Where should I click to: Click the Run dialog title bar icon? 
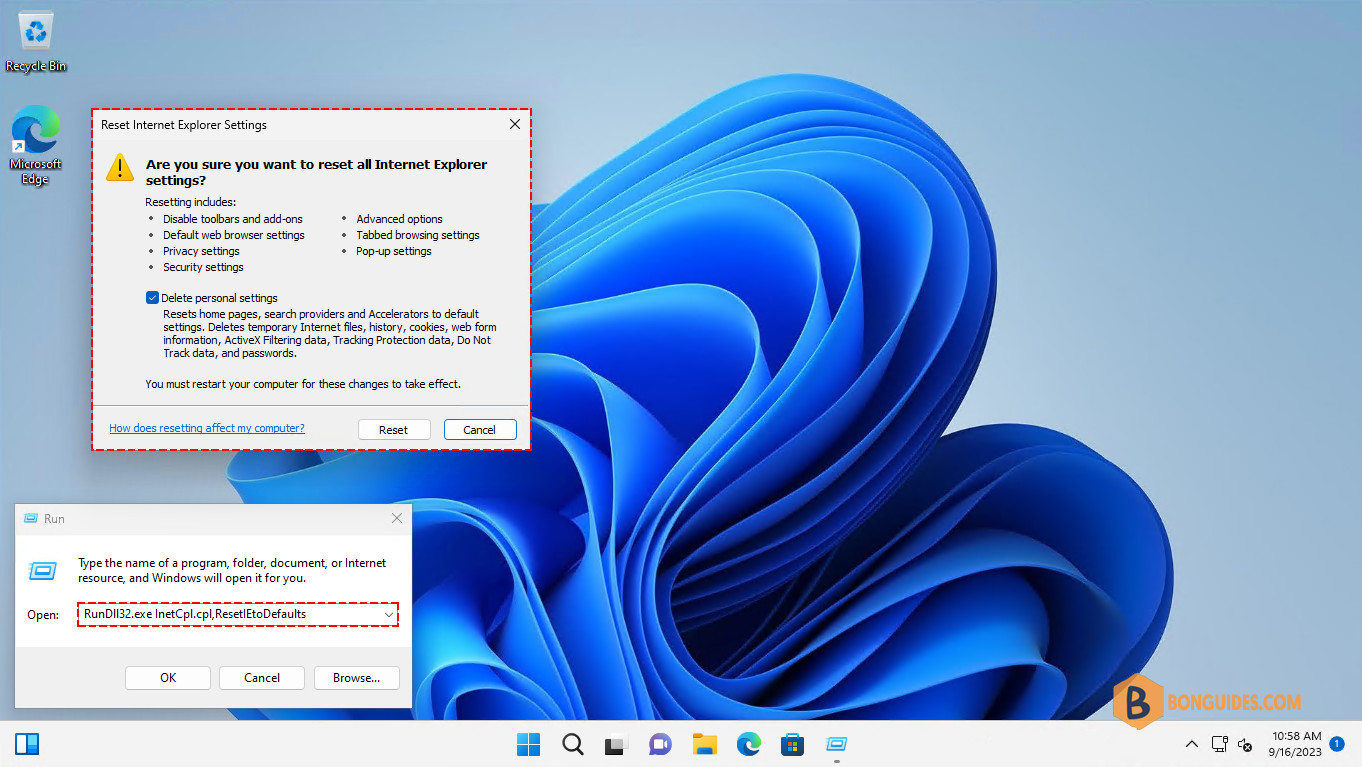29,519
